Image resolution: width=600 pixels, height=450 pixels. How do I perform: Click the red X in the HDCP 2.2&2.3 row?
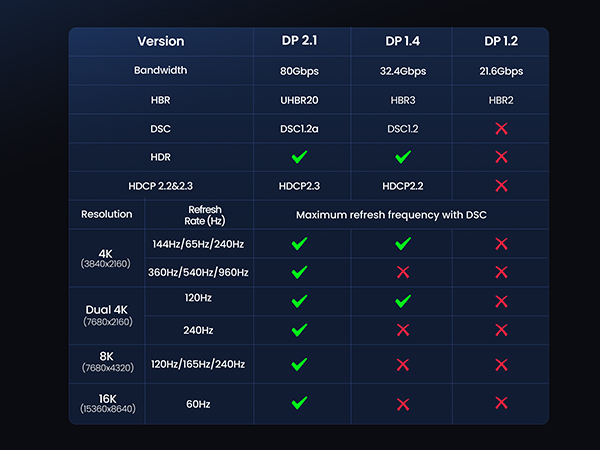(x=501, y=186)
